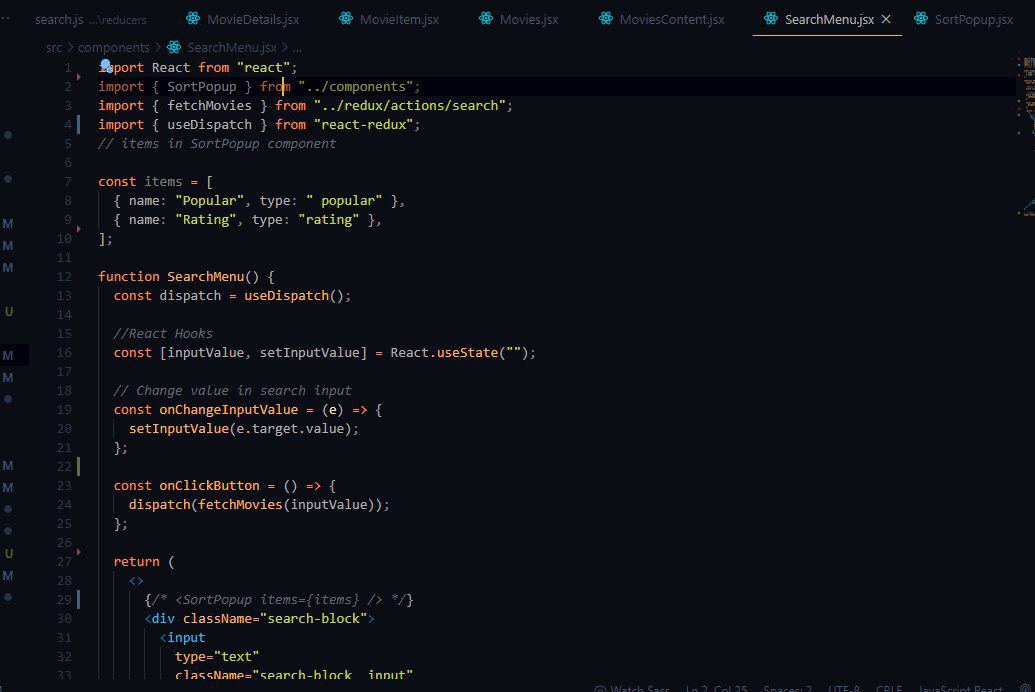Click React icon on SearchMenu.jsx tab
This screenshot has height=692, width=1035.
pyautogui.click(x=770, y=18)
